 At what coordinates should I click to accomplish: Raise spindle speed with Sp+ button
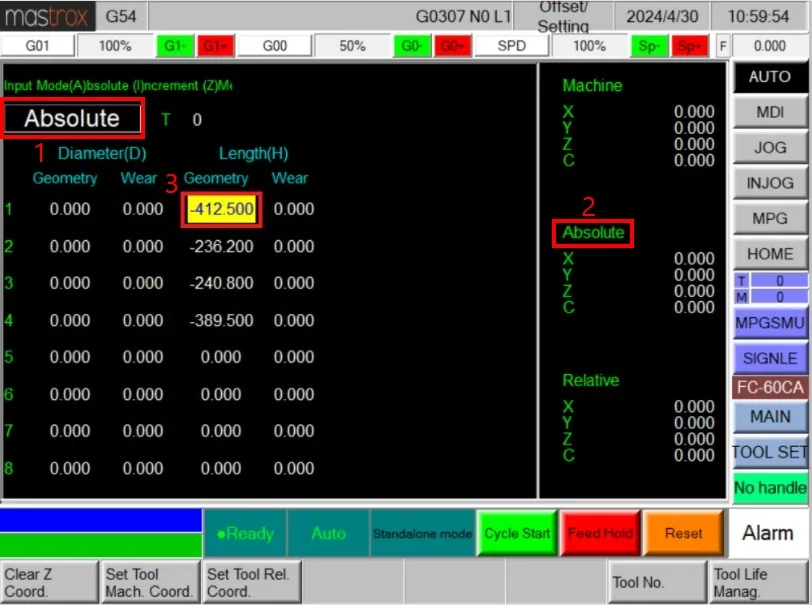pos(690,46)
